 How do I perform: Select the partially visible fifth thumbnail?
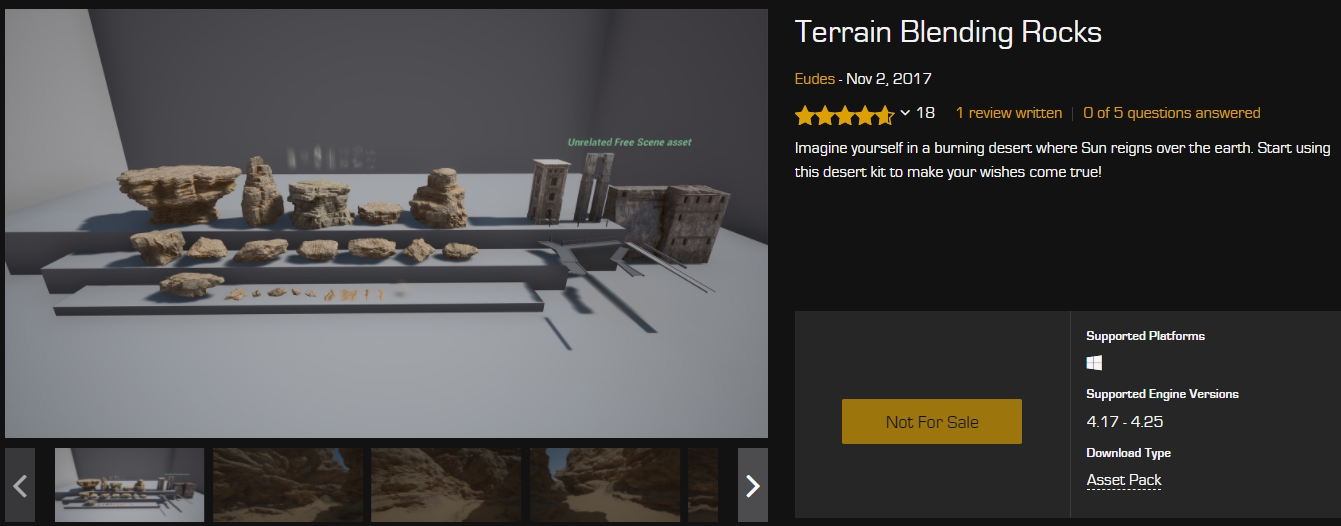click(703, 486)
